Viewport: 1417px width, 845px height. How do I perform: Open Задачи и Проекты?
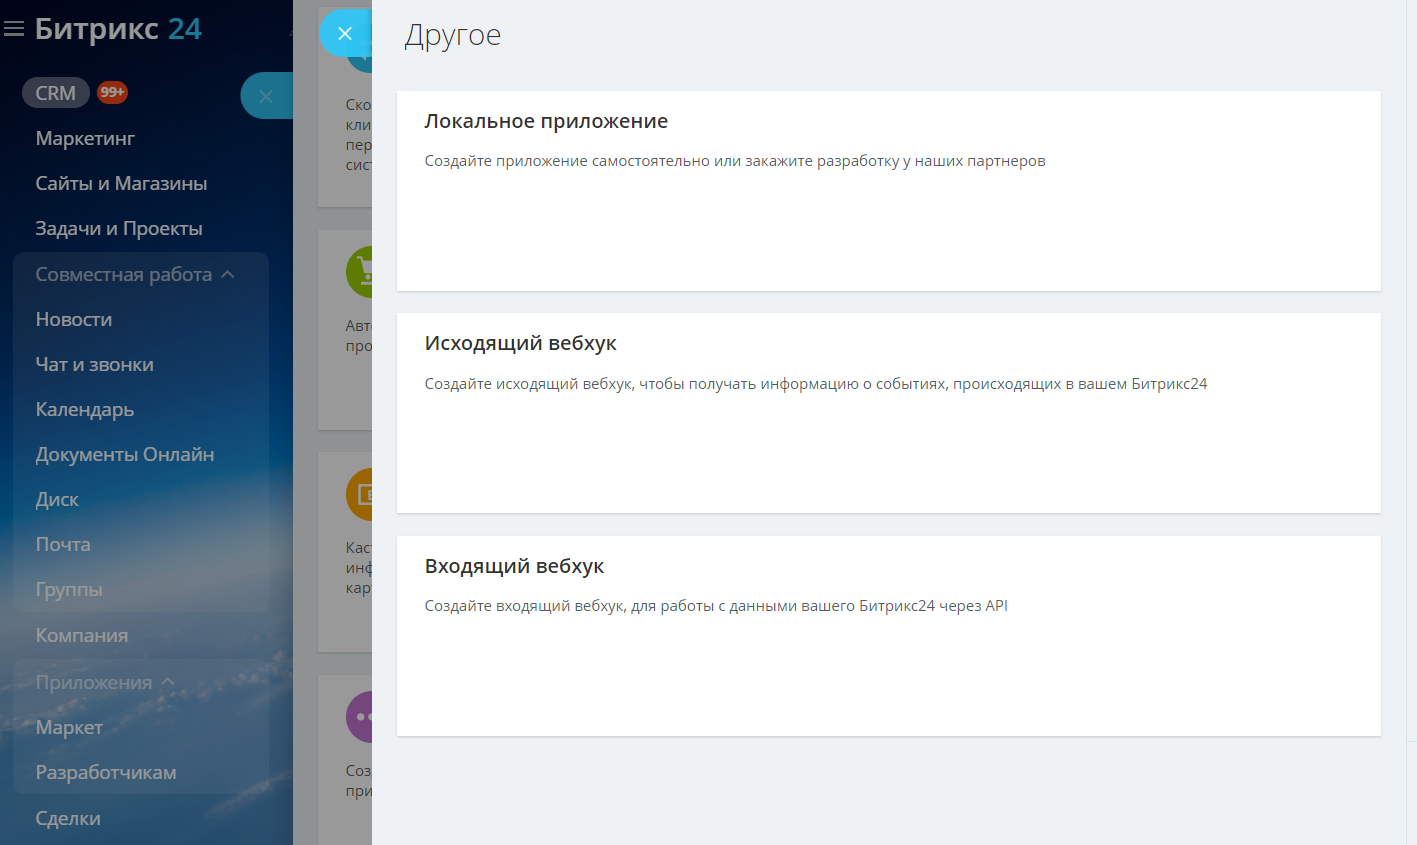[x=119, y=228]
